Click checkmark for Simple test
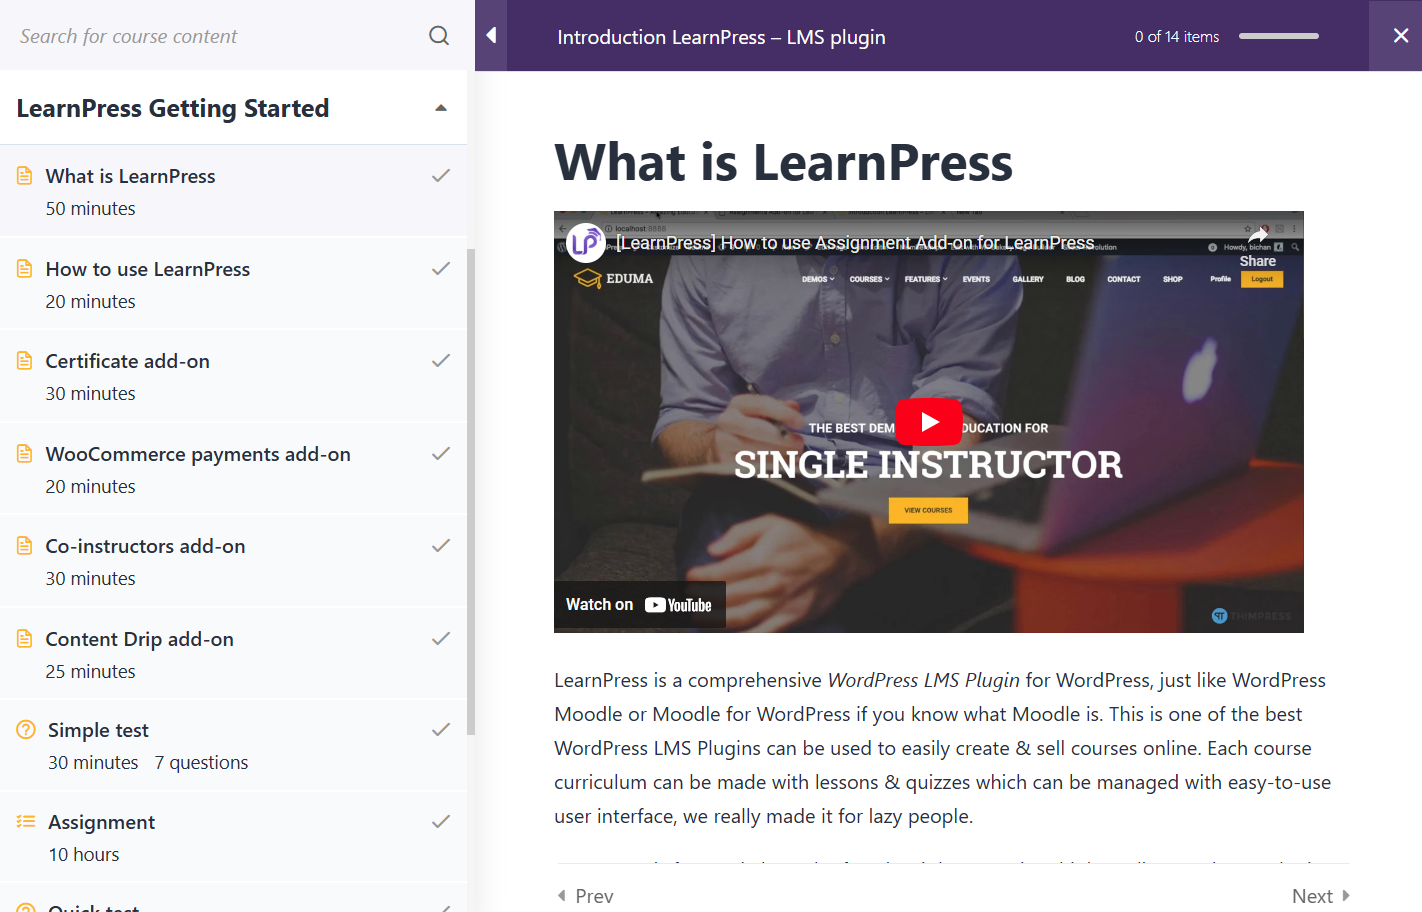Viewport: 1422px width, 912px height. pos(441,730)
